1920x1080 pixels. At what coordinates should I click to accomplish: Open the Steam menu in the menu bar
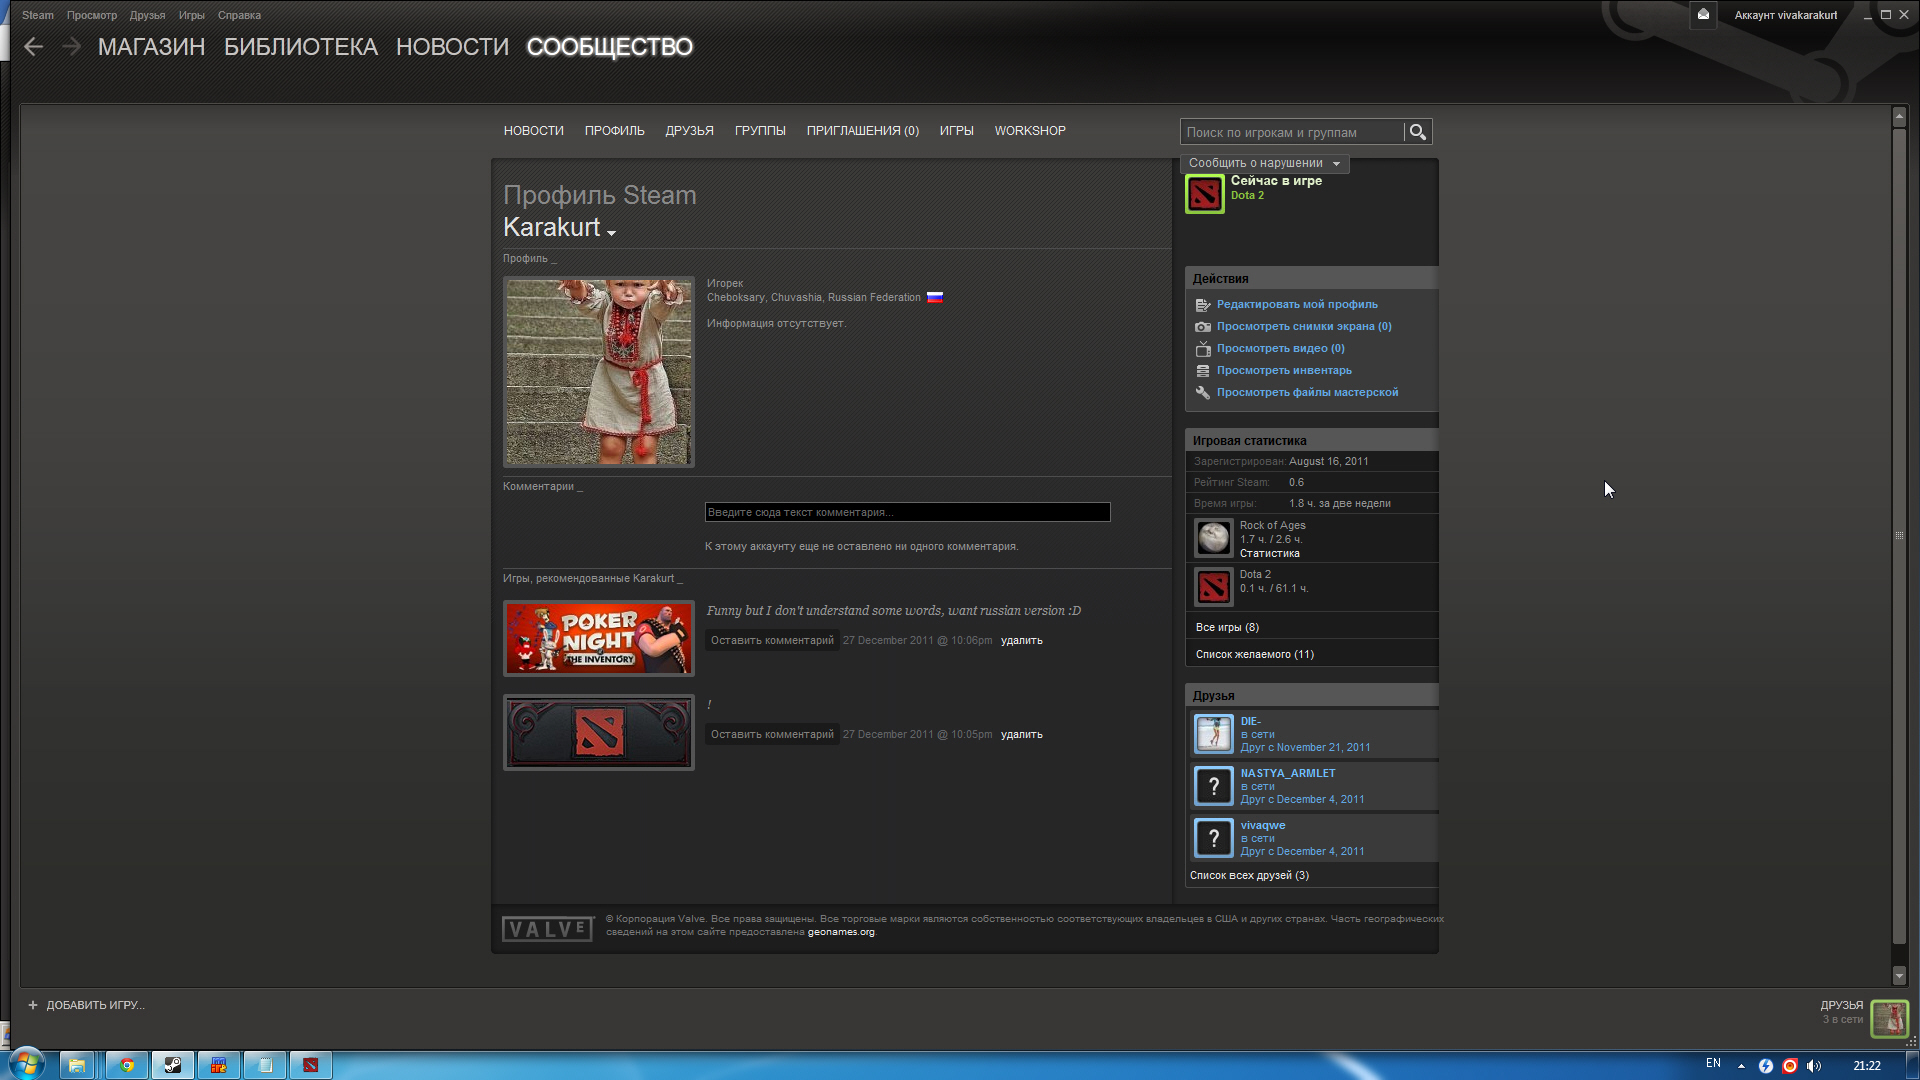(x=38, y=15)
